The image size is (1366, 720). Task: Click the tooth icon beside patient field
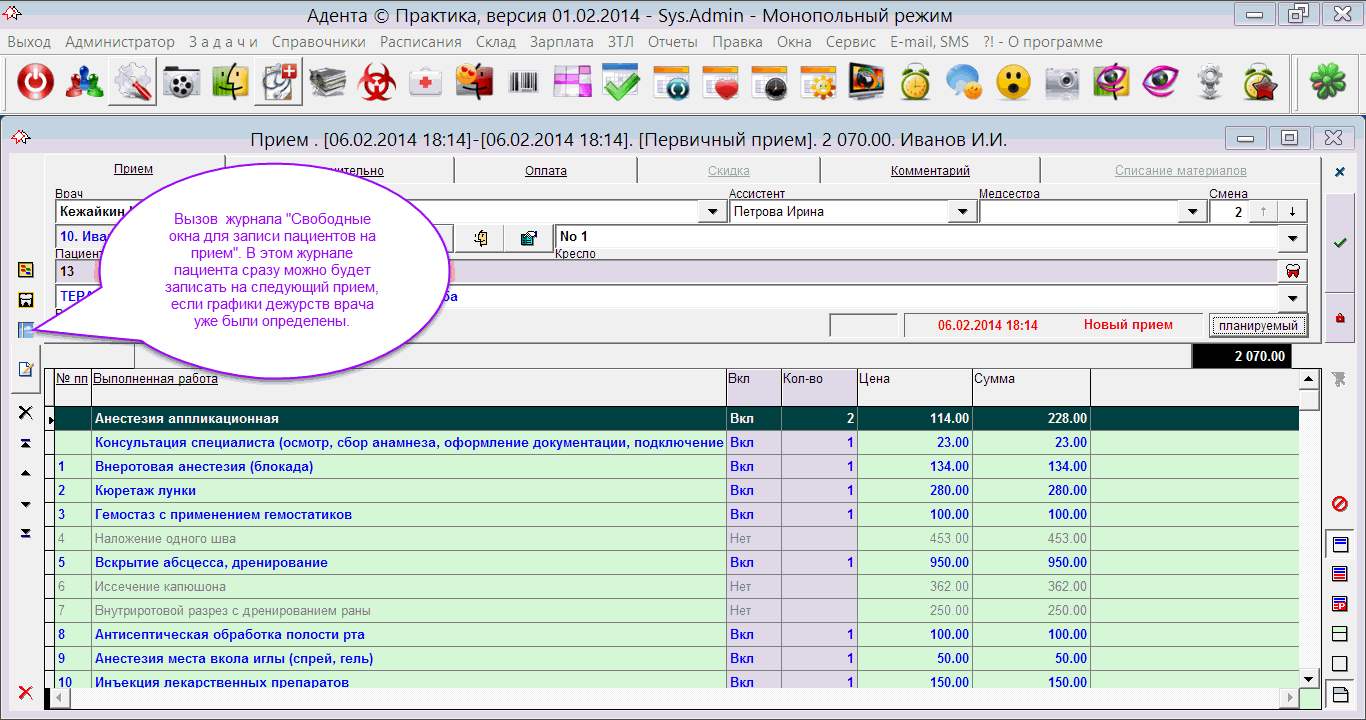click(1292, 271)
